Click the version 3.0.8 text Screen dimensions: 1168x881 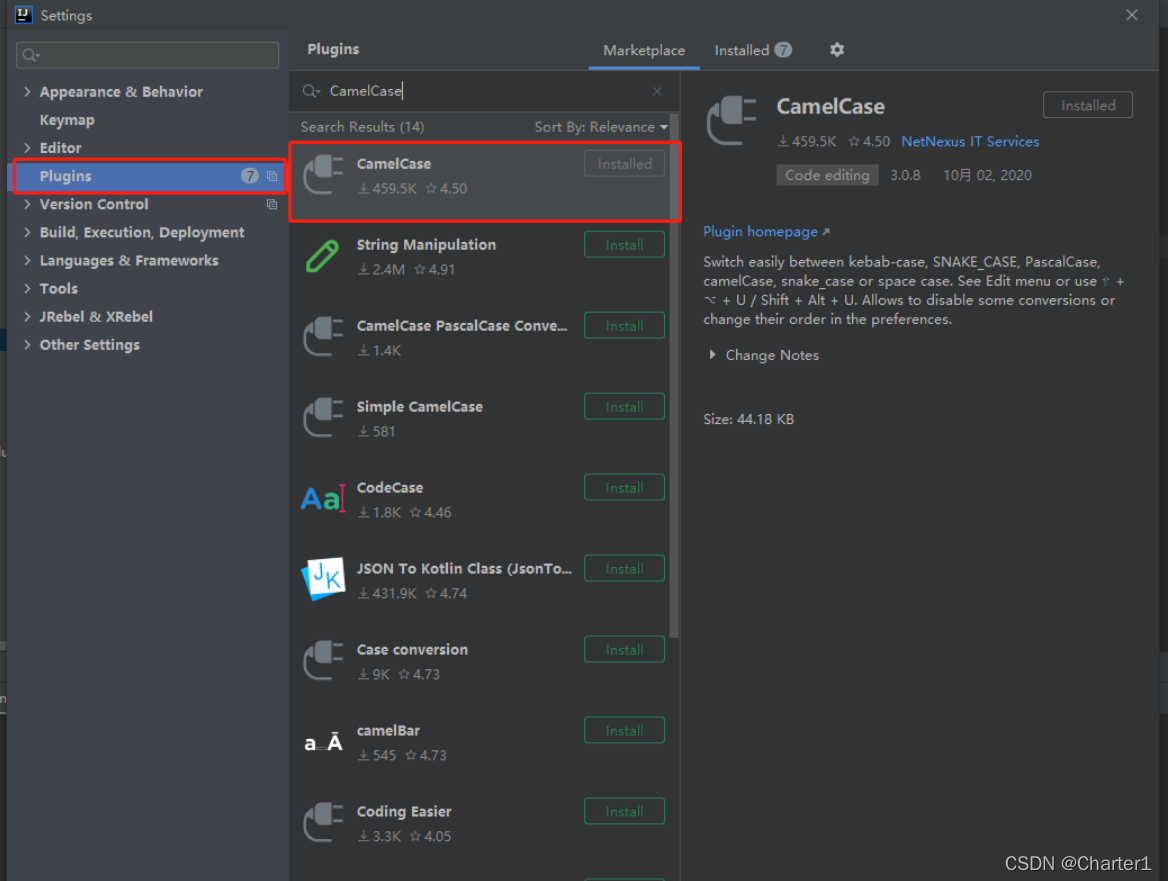pyautogui.click(x=905, y=175)
